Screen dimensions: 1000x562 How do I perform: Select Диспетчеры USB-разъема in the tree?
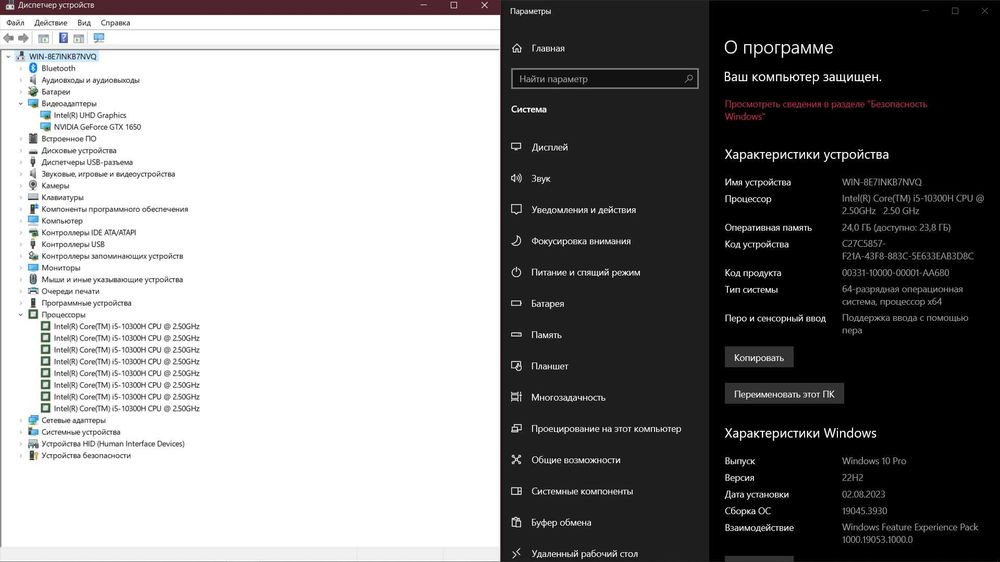pos(87,163)
